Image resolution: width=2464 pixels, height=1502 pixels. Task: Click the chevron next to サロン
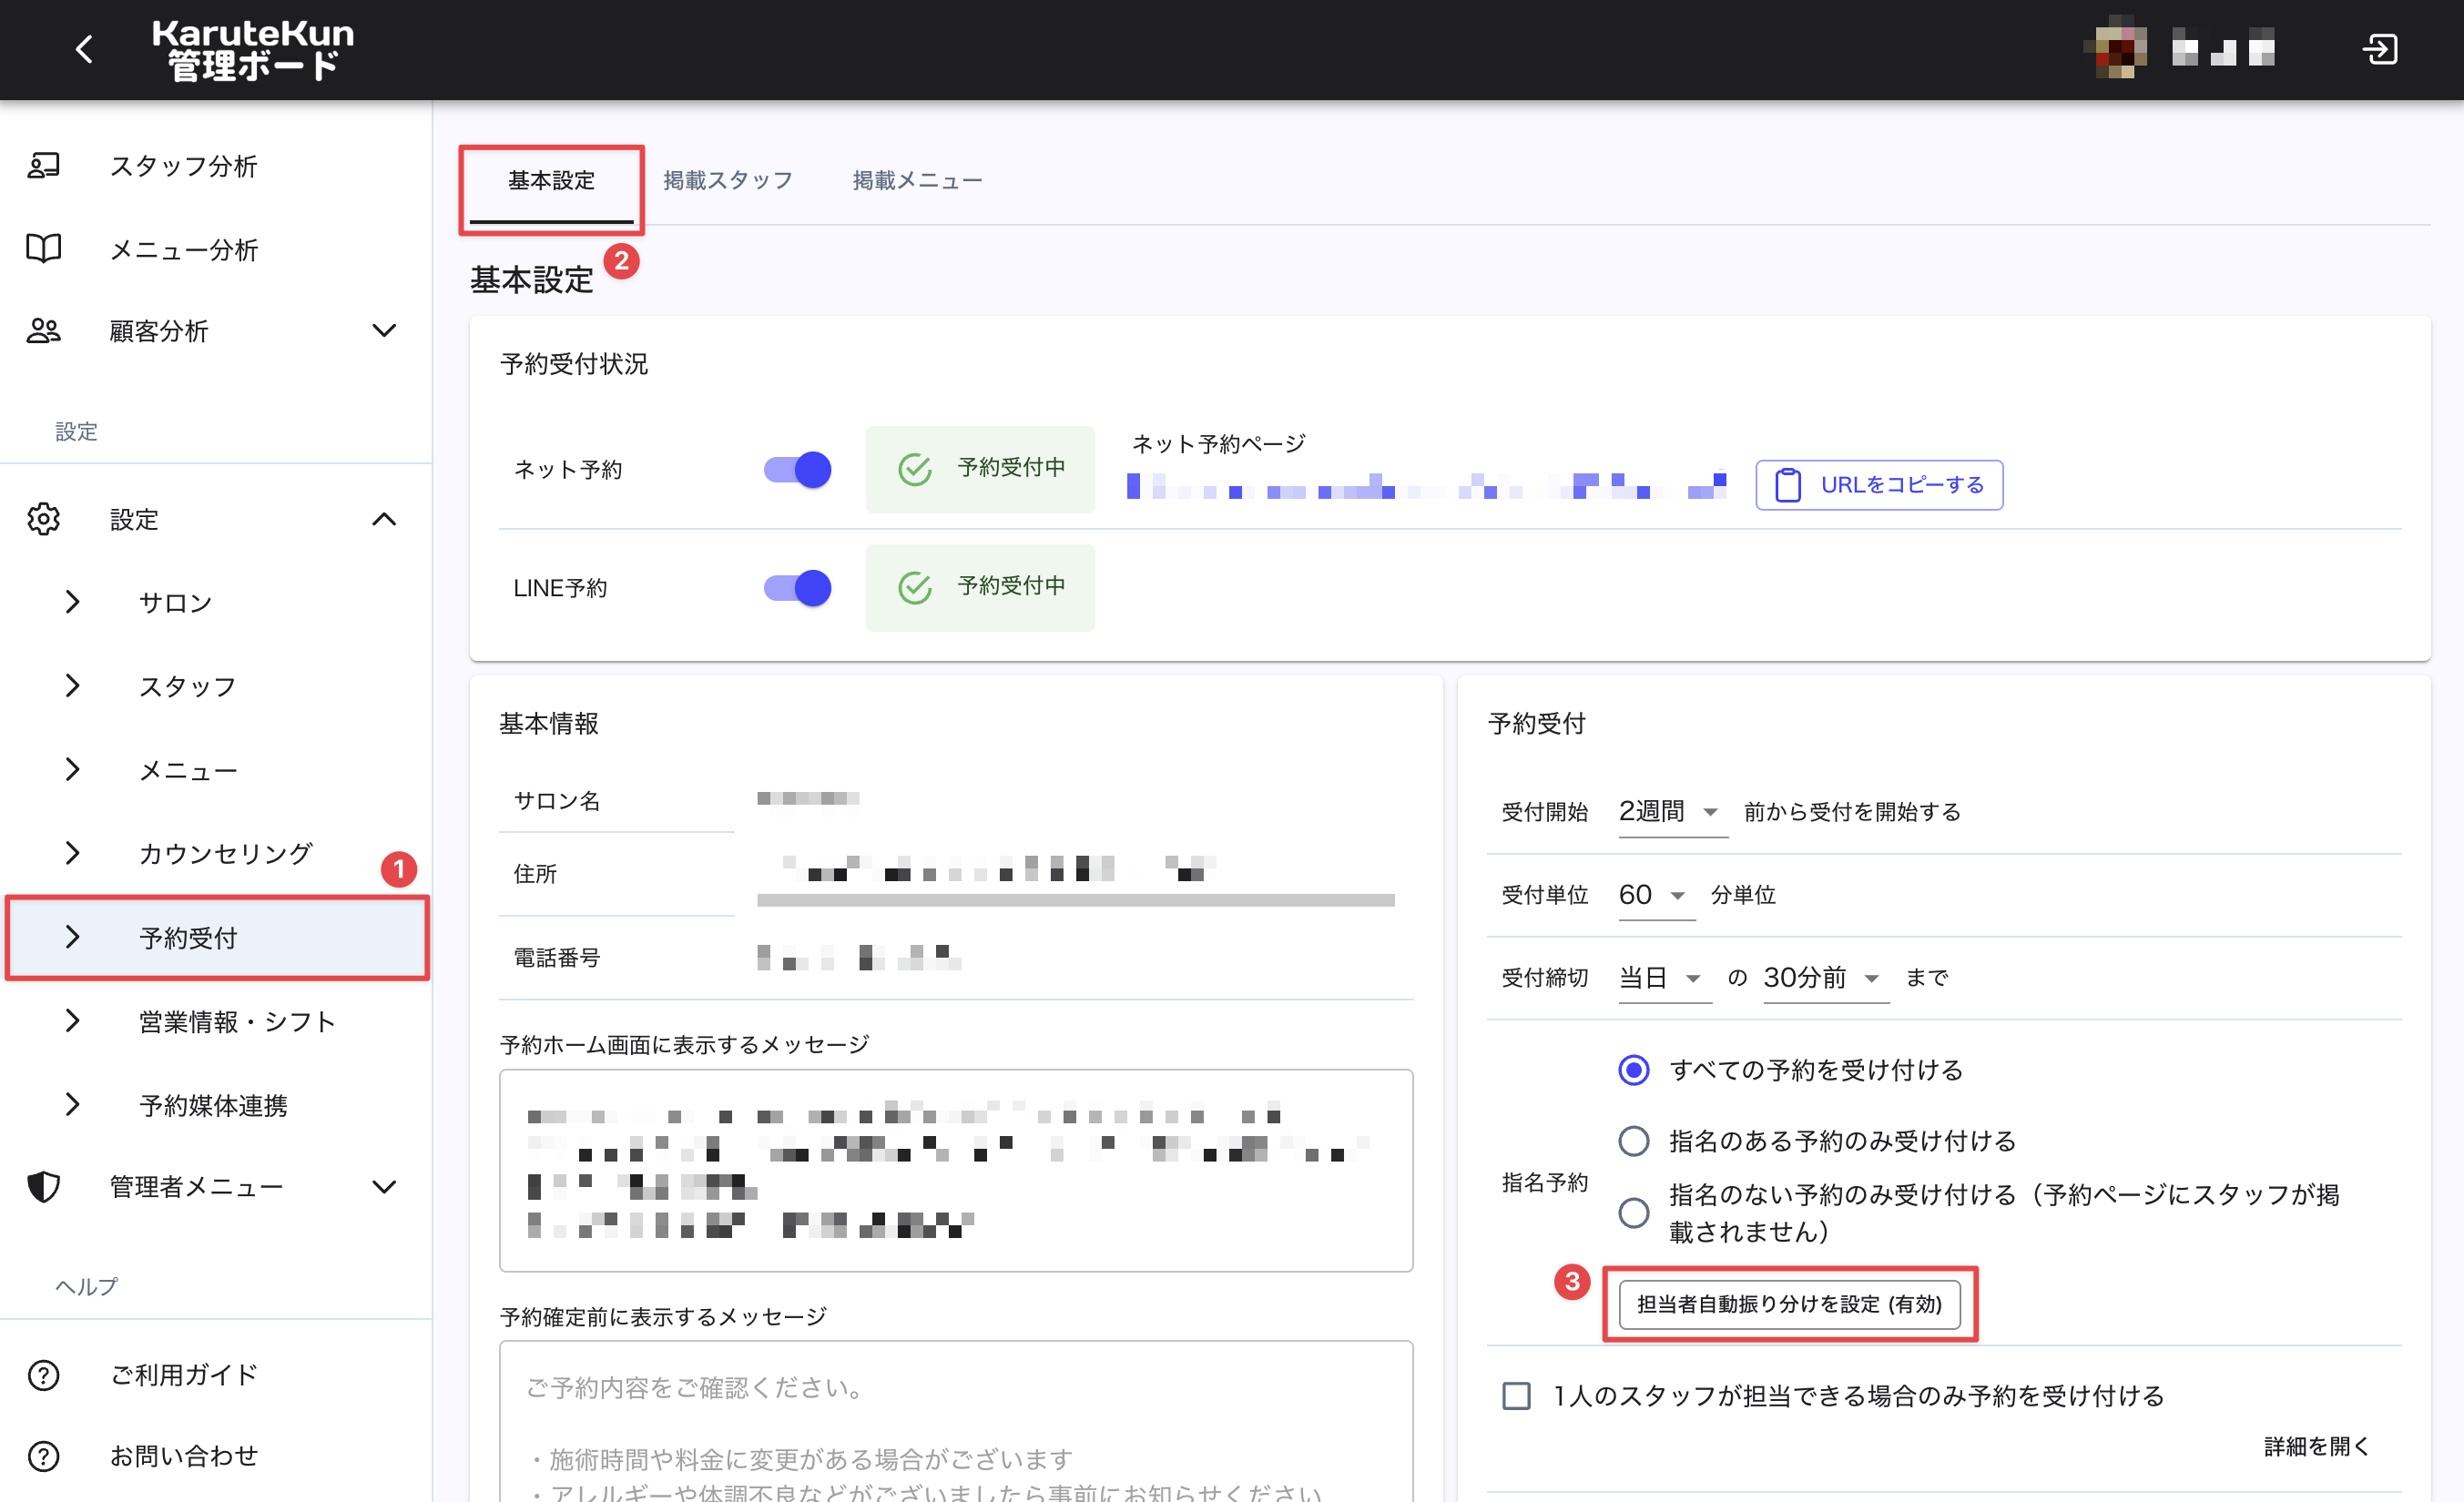[72, 602]
